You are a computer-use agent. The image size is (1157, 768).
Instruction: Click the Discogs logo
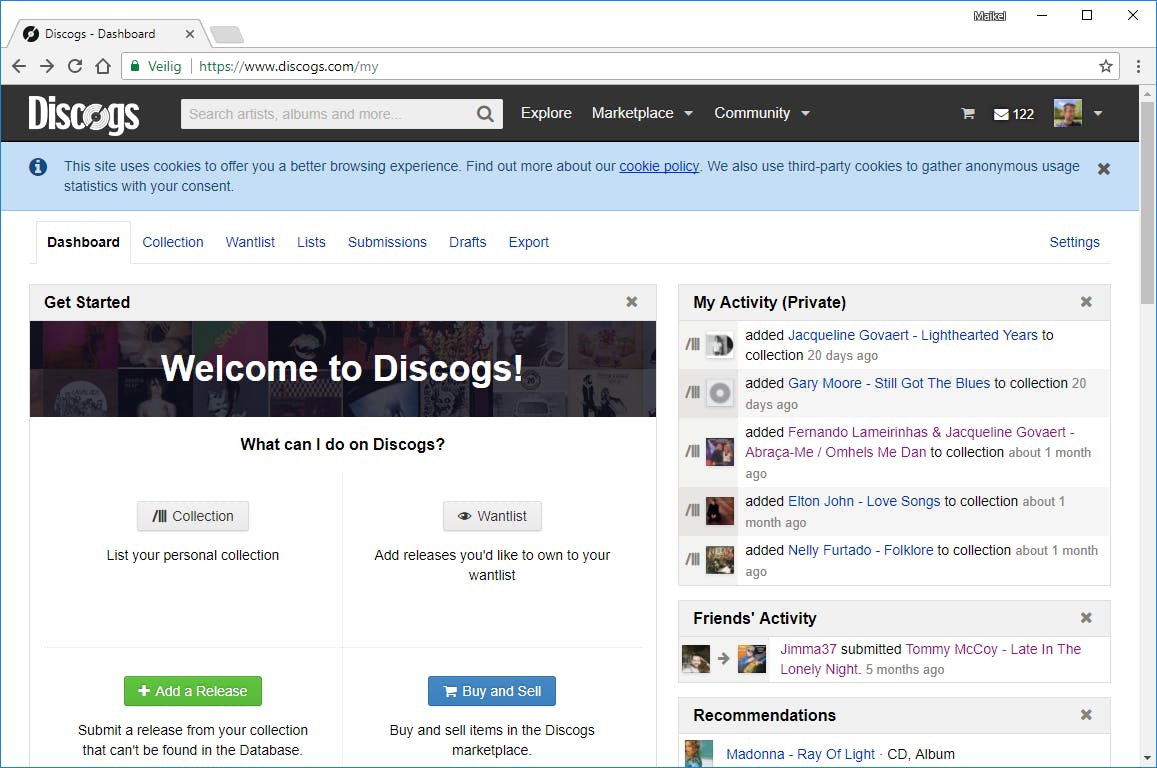point(83,114)
